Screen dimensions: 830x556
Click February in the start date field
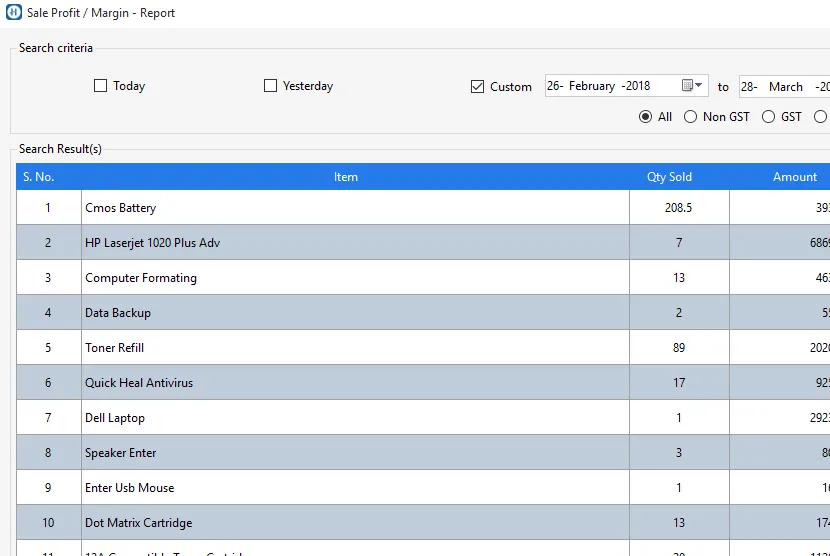(592, 86)
